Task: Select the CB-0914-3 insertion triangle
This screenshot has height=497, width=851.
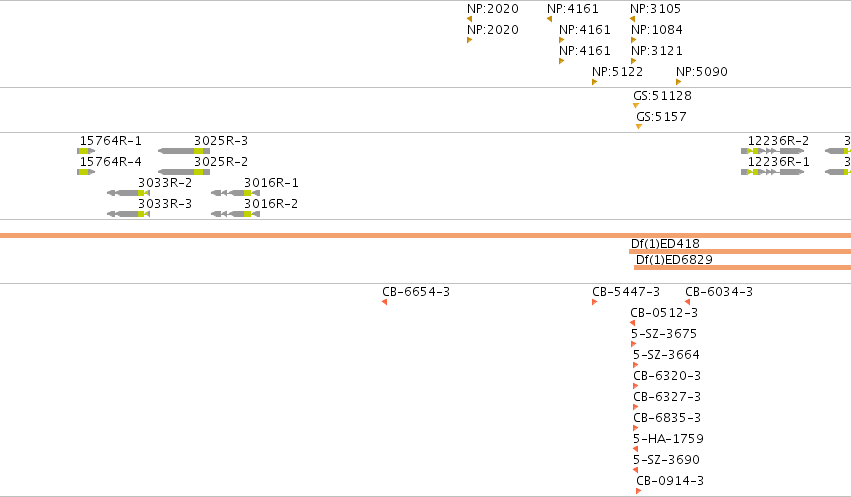Action: pos(638,491)
